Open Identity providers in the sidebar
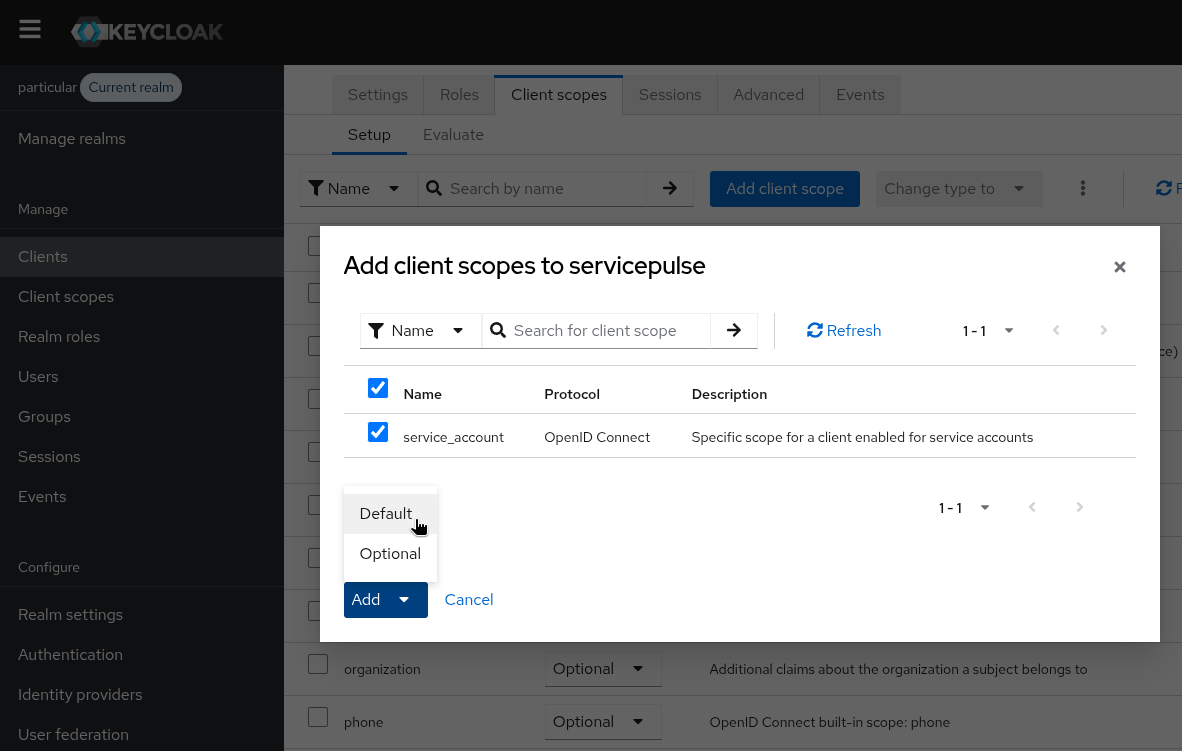 coord(142,694)
